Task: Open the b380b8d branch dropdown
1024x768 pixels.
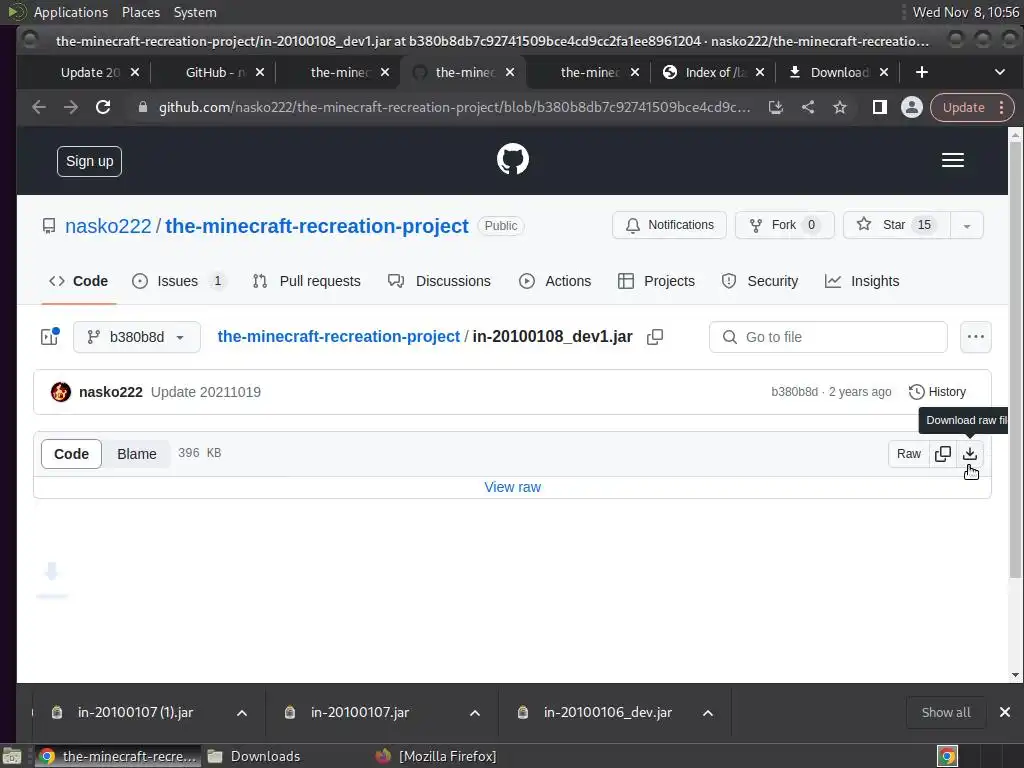Action: pos(136,337)
